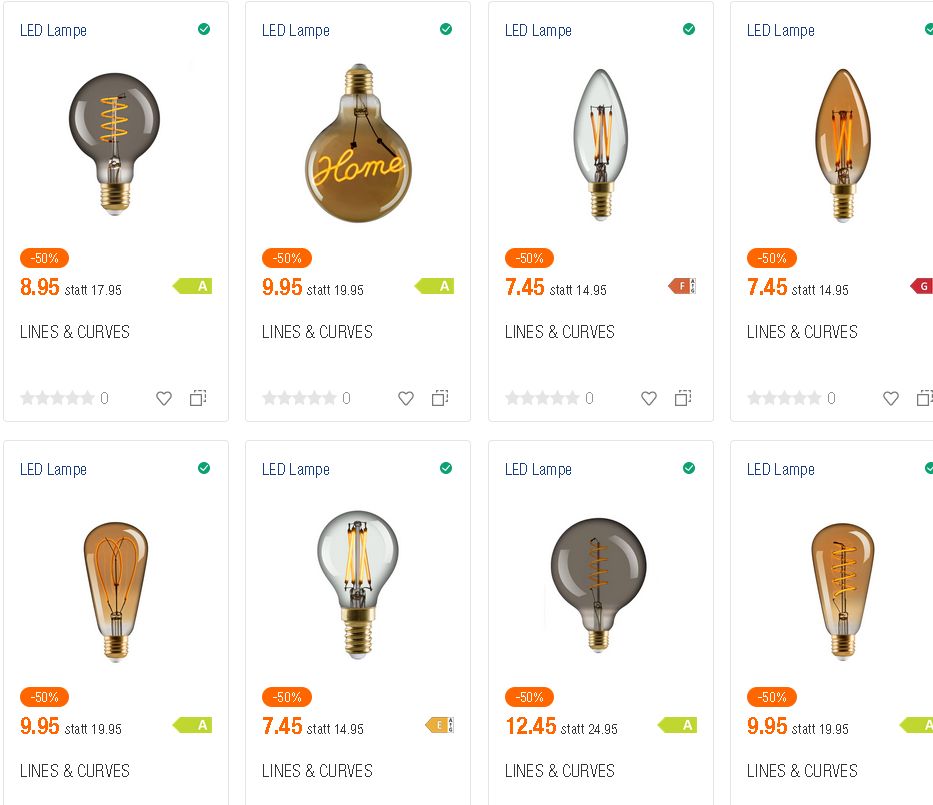
Task: Open the smoky spiral globe bulb image
Action: [115, 140]
